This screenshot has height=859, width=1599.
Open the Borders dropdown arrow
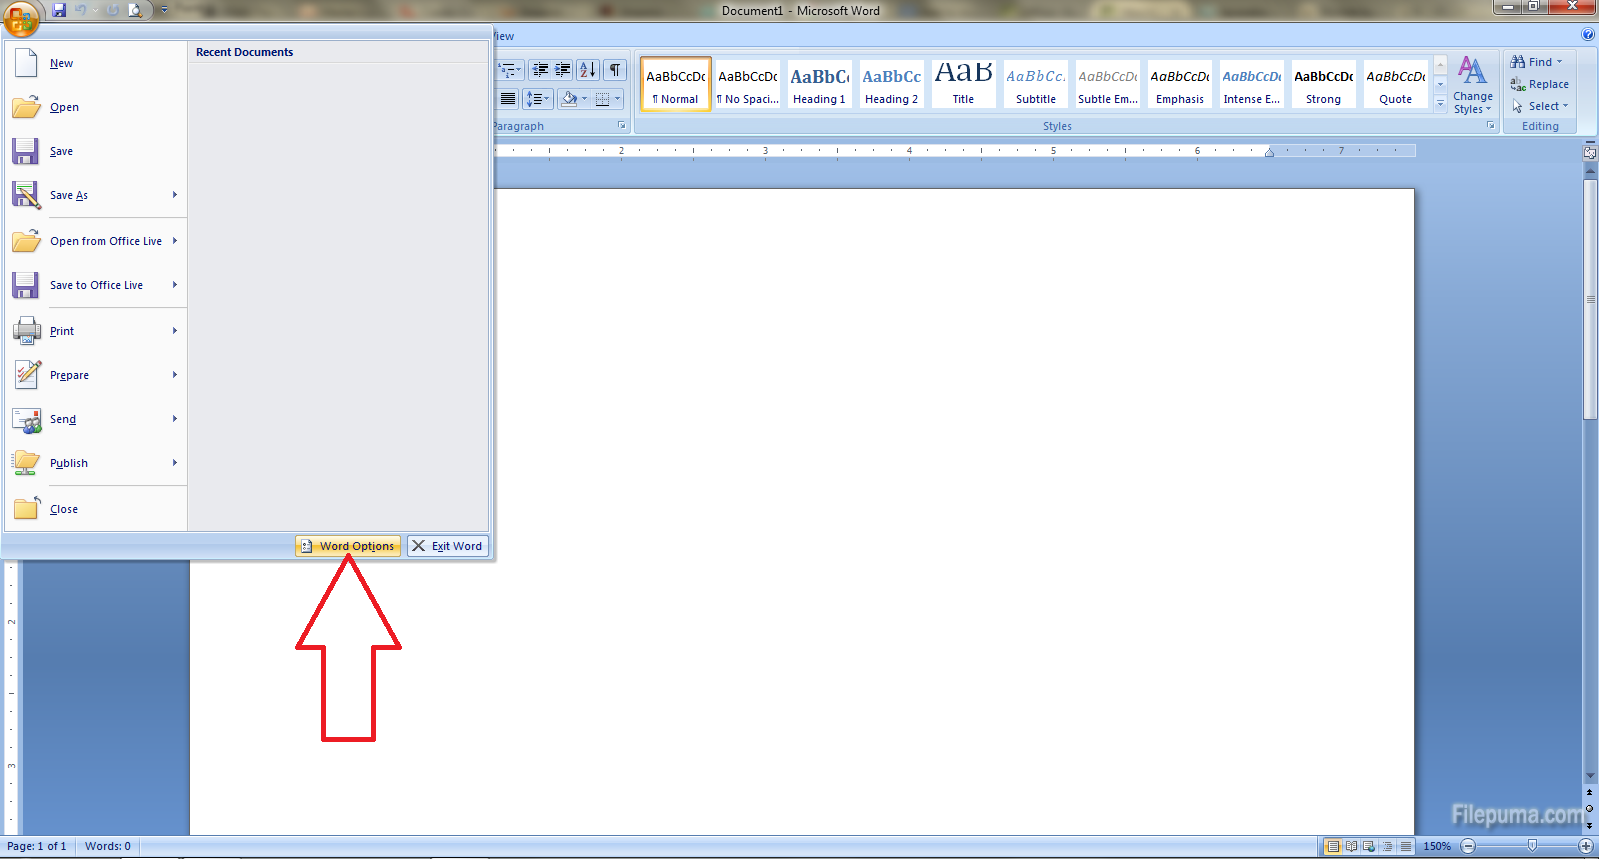[x=618, y=99]
